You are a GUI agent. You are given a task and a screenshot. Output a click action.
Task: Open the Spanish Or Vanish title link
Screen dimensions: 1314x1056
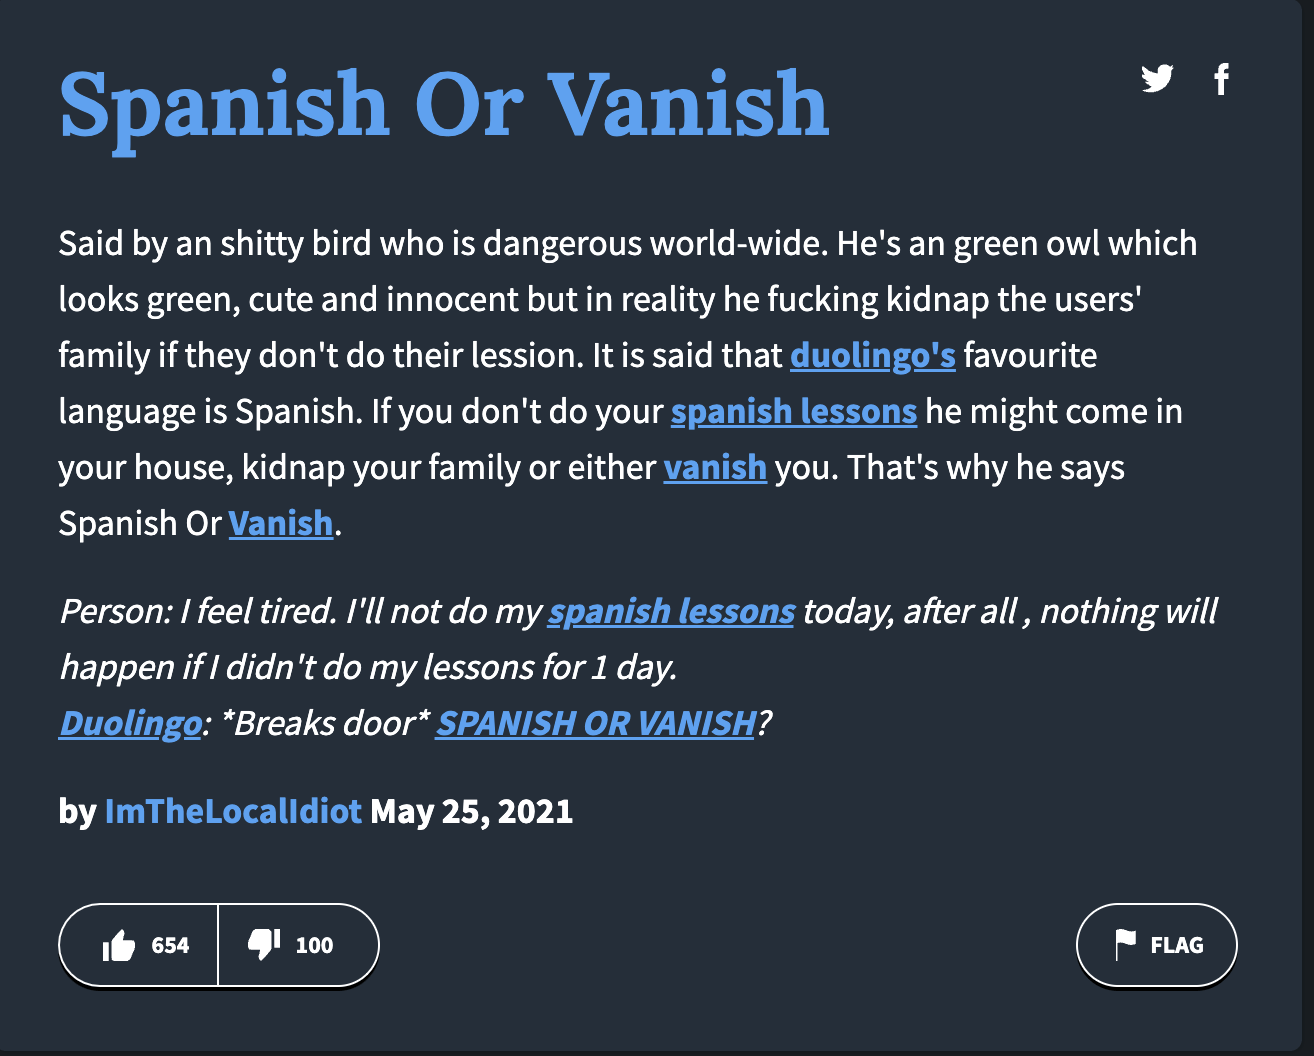444,105
